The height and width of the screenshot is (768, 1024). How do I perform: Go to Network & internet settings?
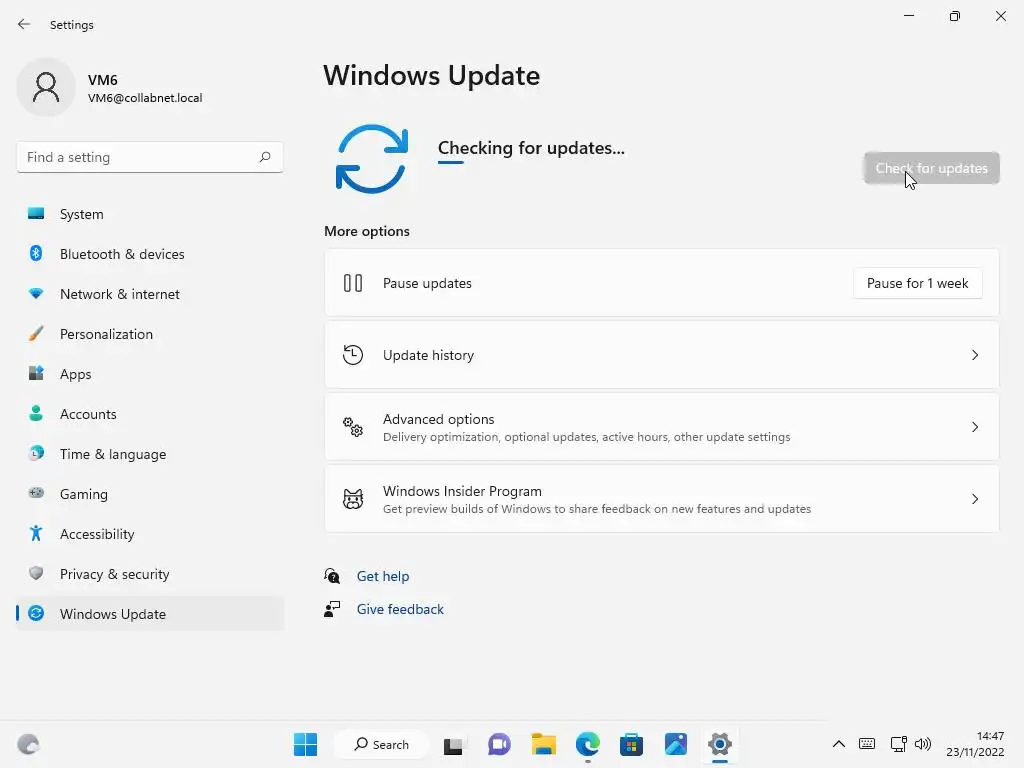[x=150, y=294]
